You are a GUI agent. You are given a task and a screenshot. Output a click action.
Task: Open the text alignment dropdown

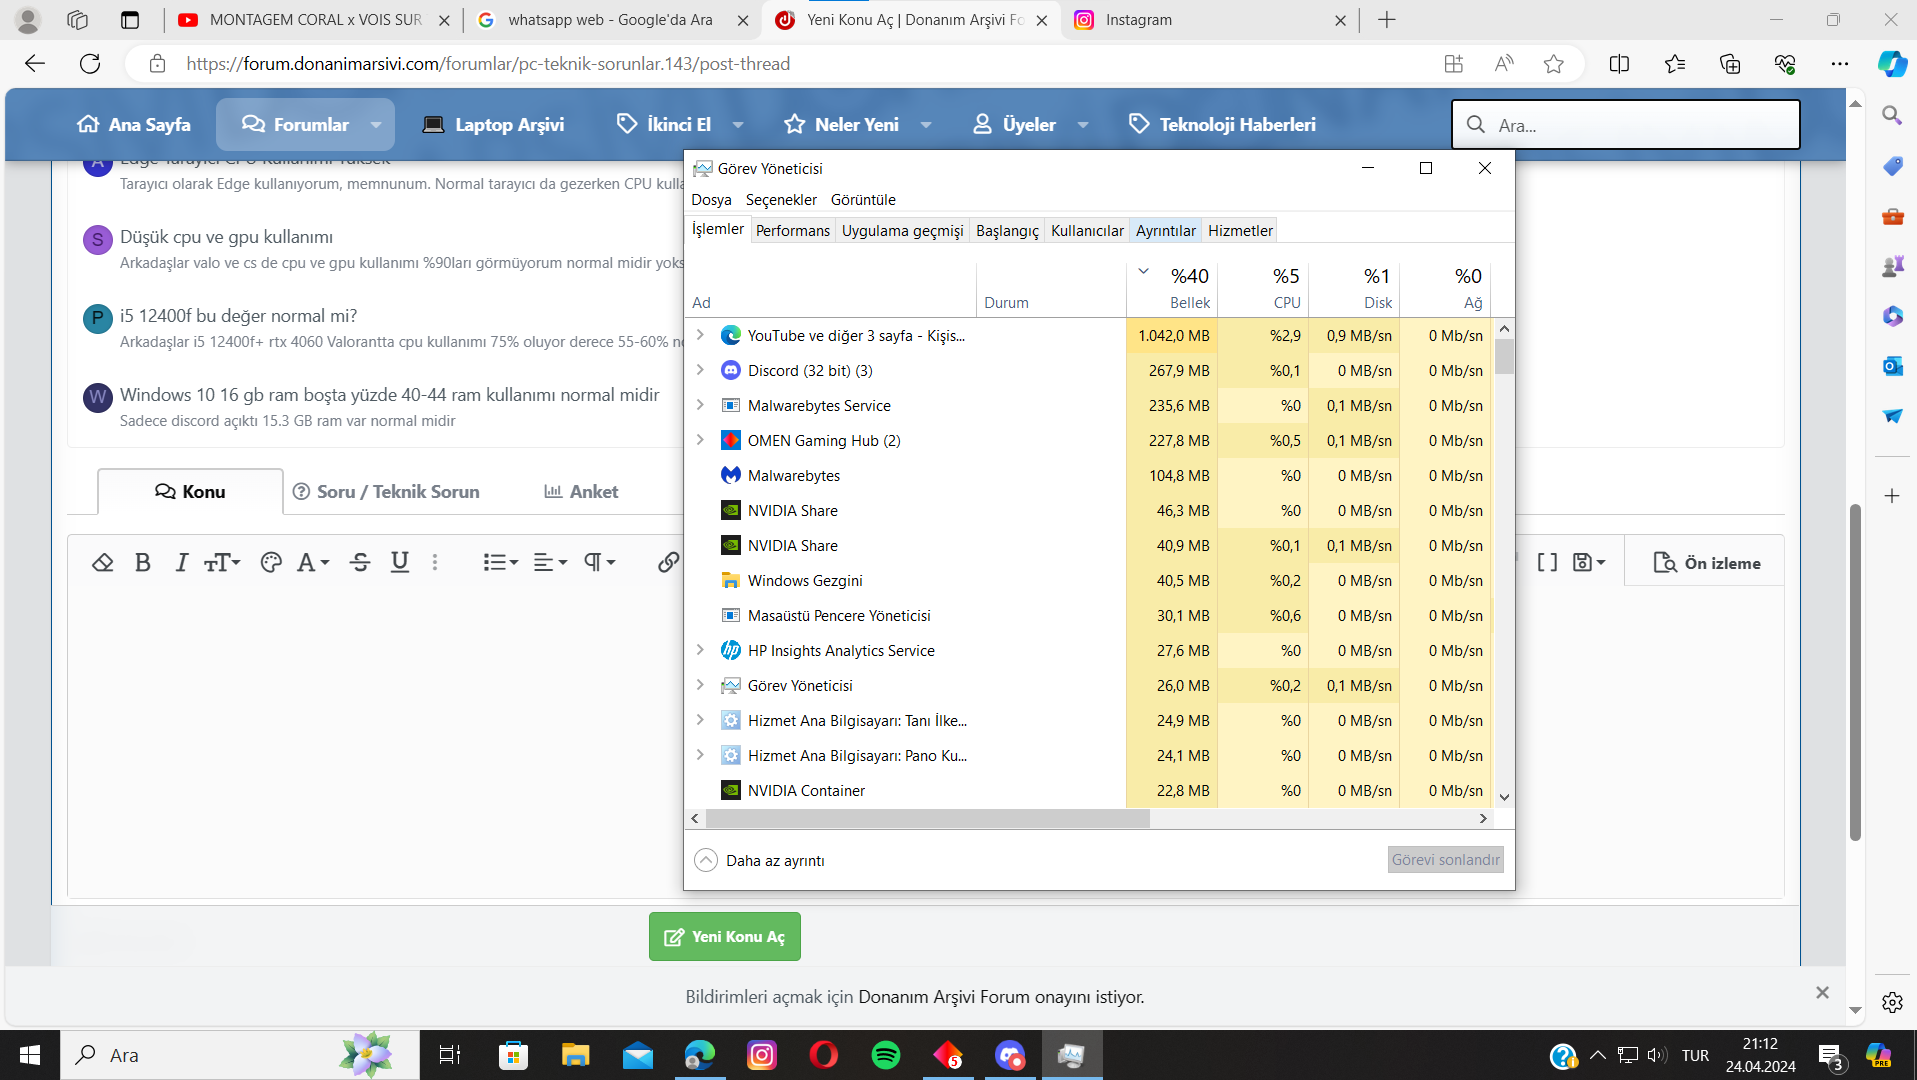coord(550,562)
